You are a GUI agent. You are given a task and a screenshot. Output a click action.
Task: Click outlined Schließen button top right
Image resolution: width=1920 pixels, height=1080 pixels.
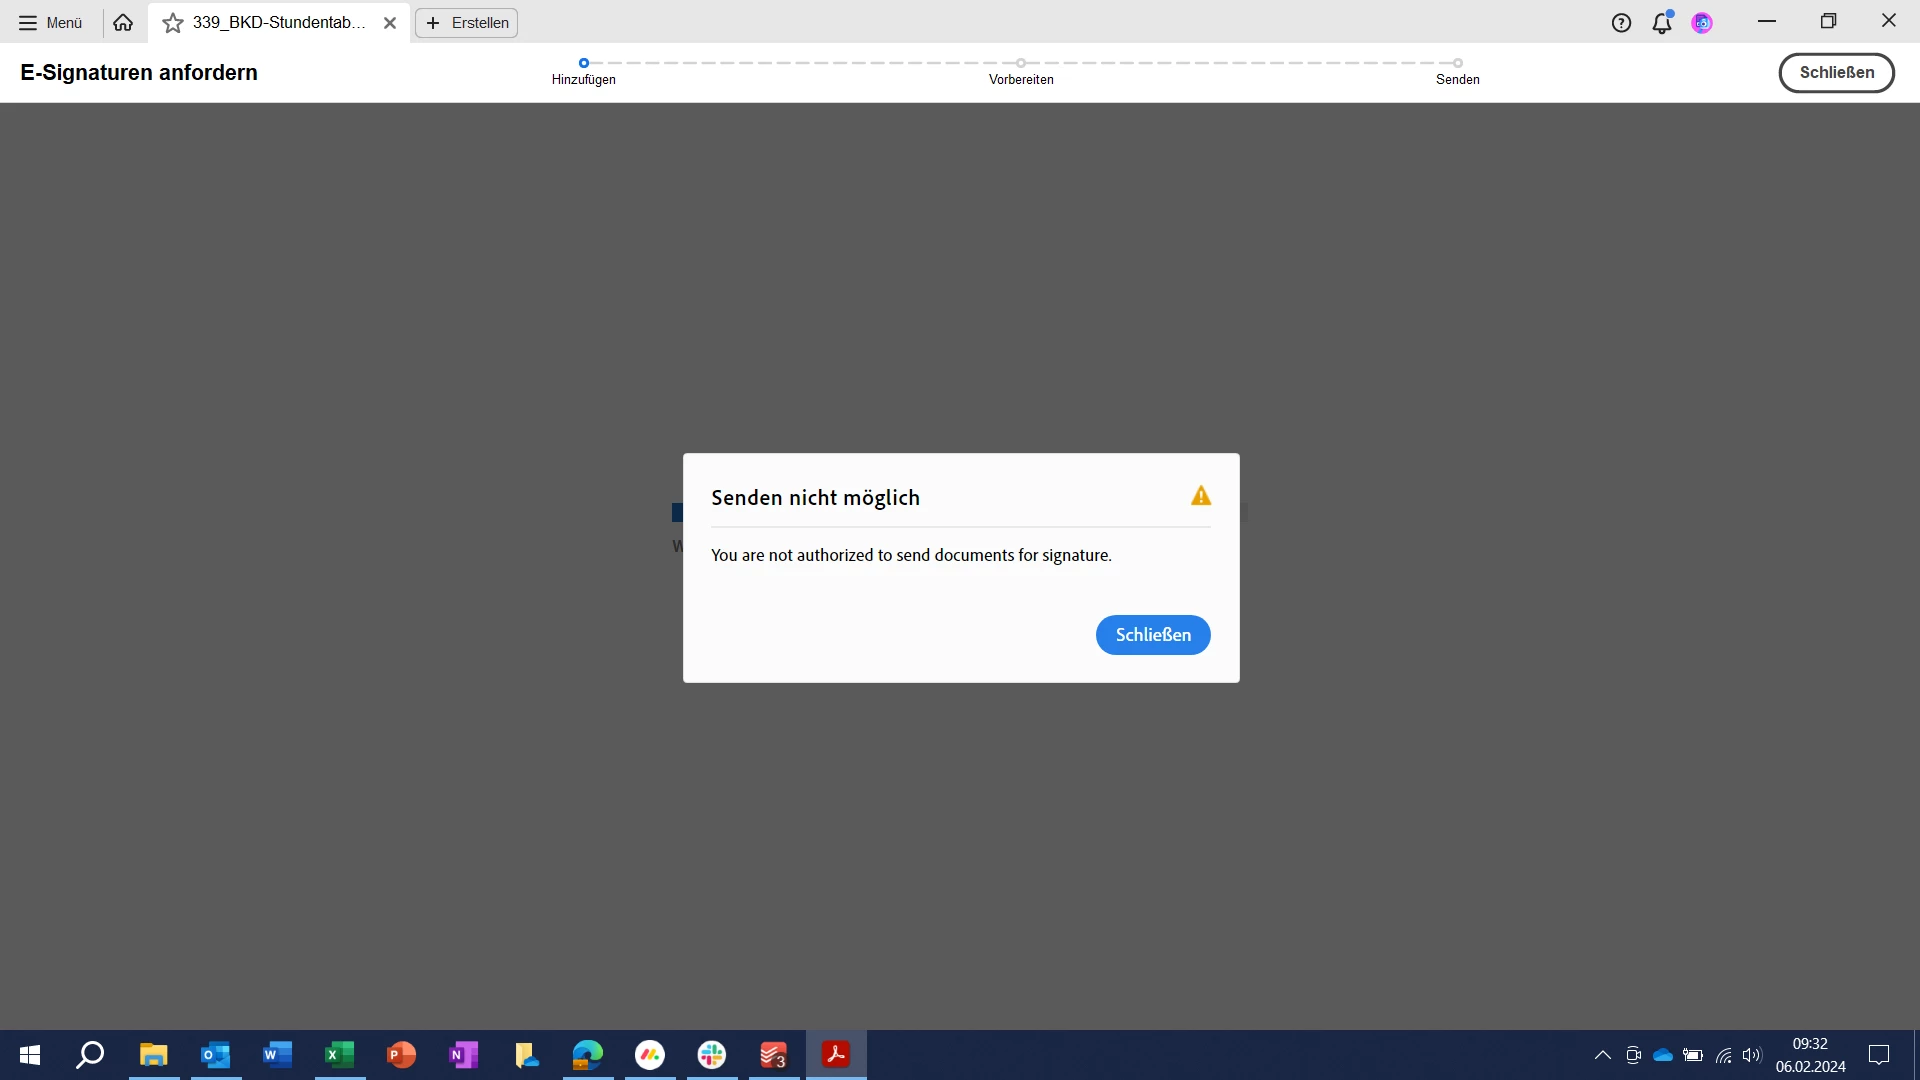[1836, 72]
